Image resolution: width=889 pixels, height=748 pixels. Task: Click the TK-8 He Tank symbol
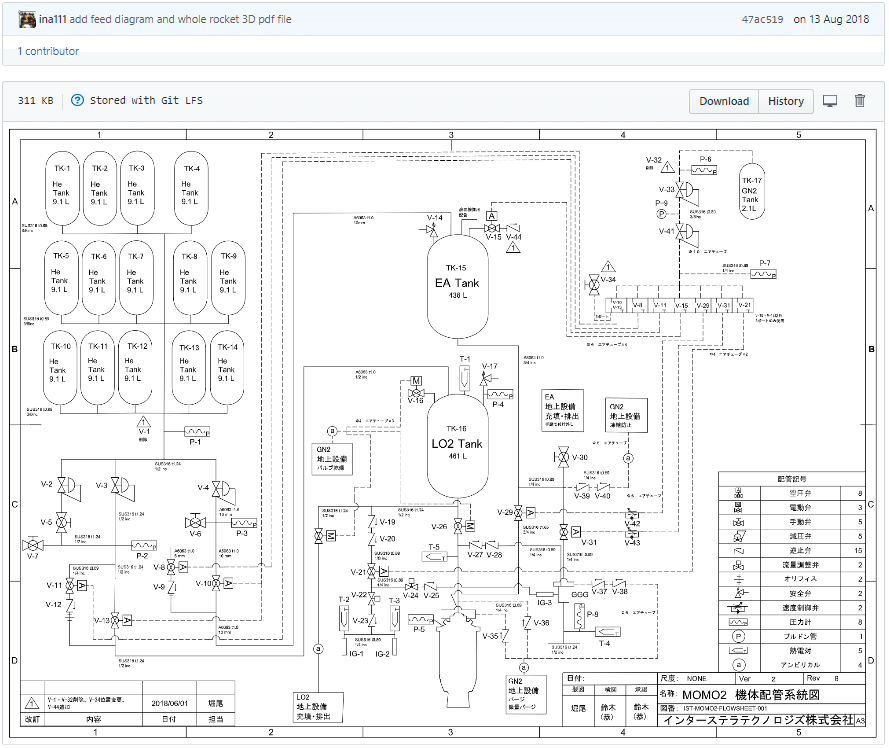[x=190, y=277]
